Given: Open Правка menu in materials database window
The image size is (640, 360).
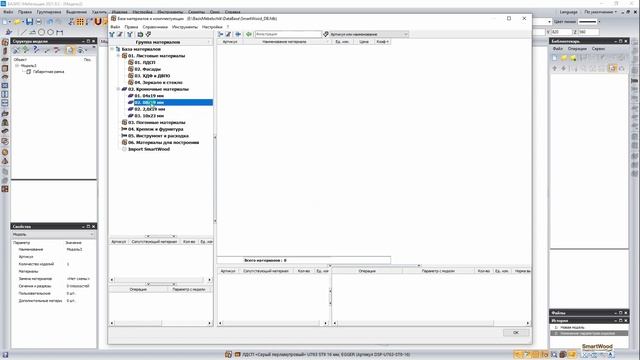Looking at the screenshot, I should [131, 27].
